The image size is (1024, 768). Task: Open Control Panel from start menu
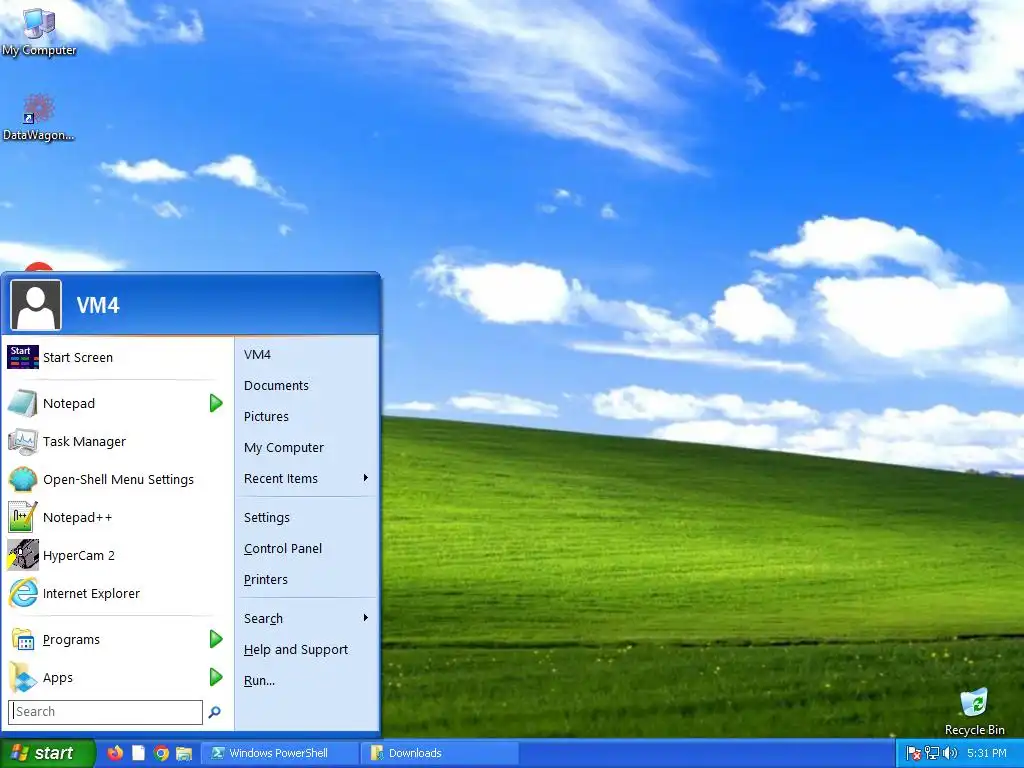coord(283,549)
